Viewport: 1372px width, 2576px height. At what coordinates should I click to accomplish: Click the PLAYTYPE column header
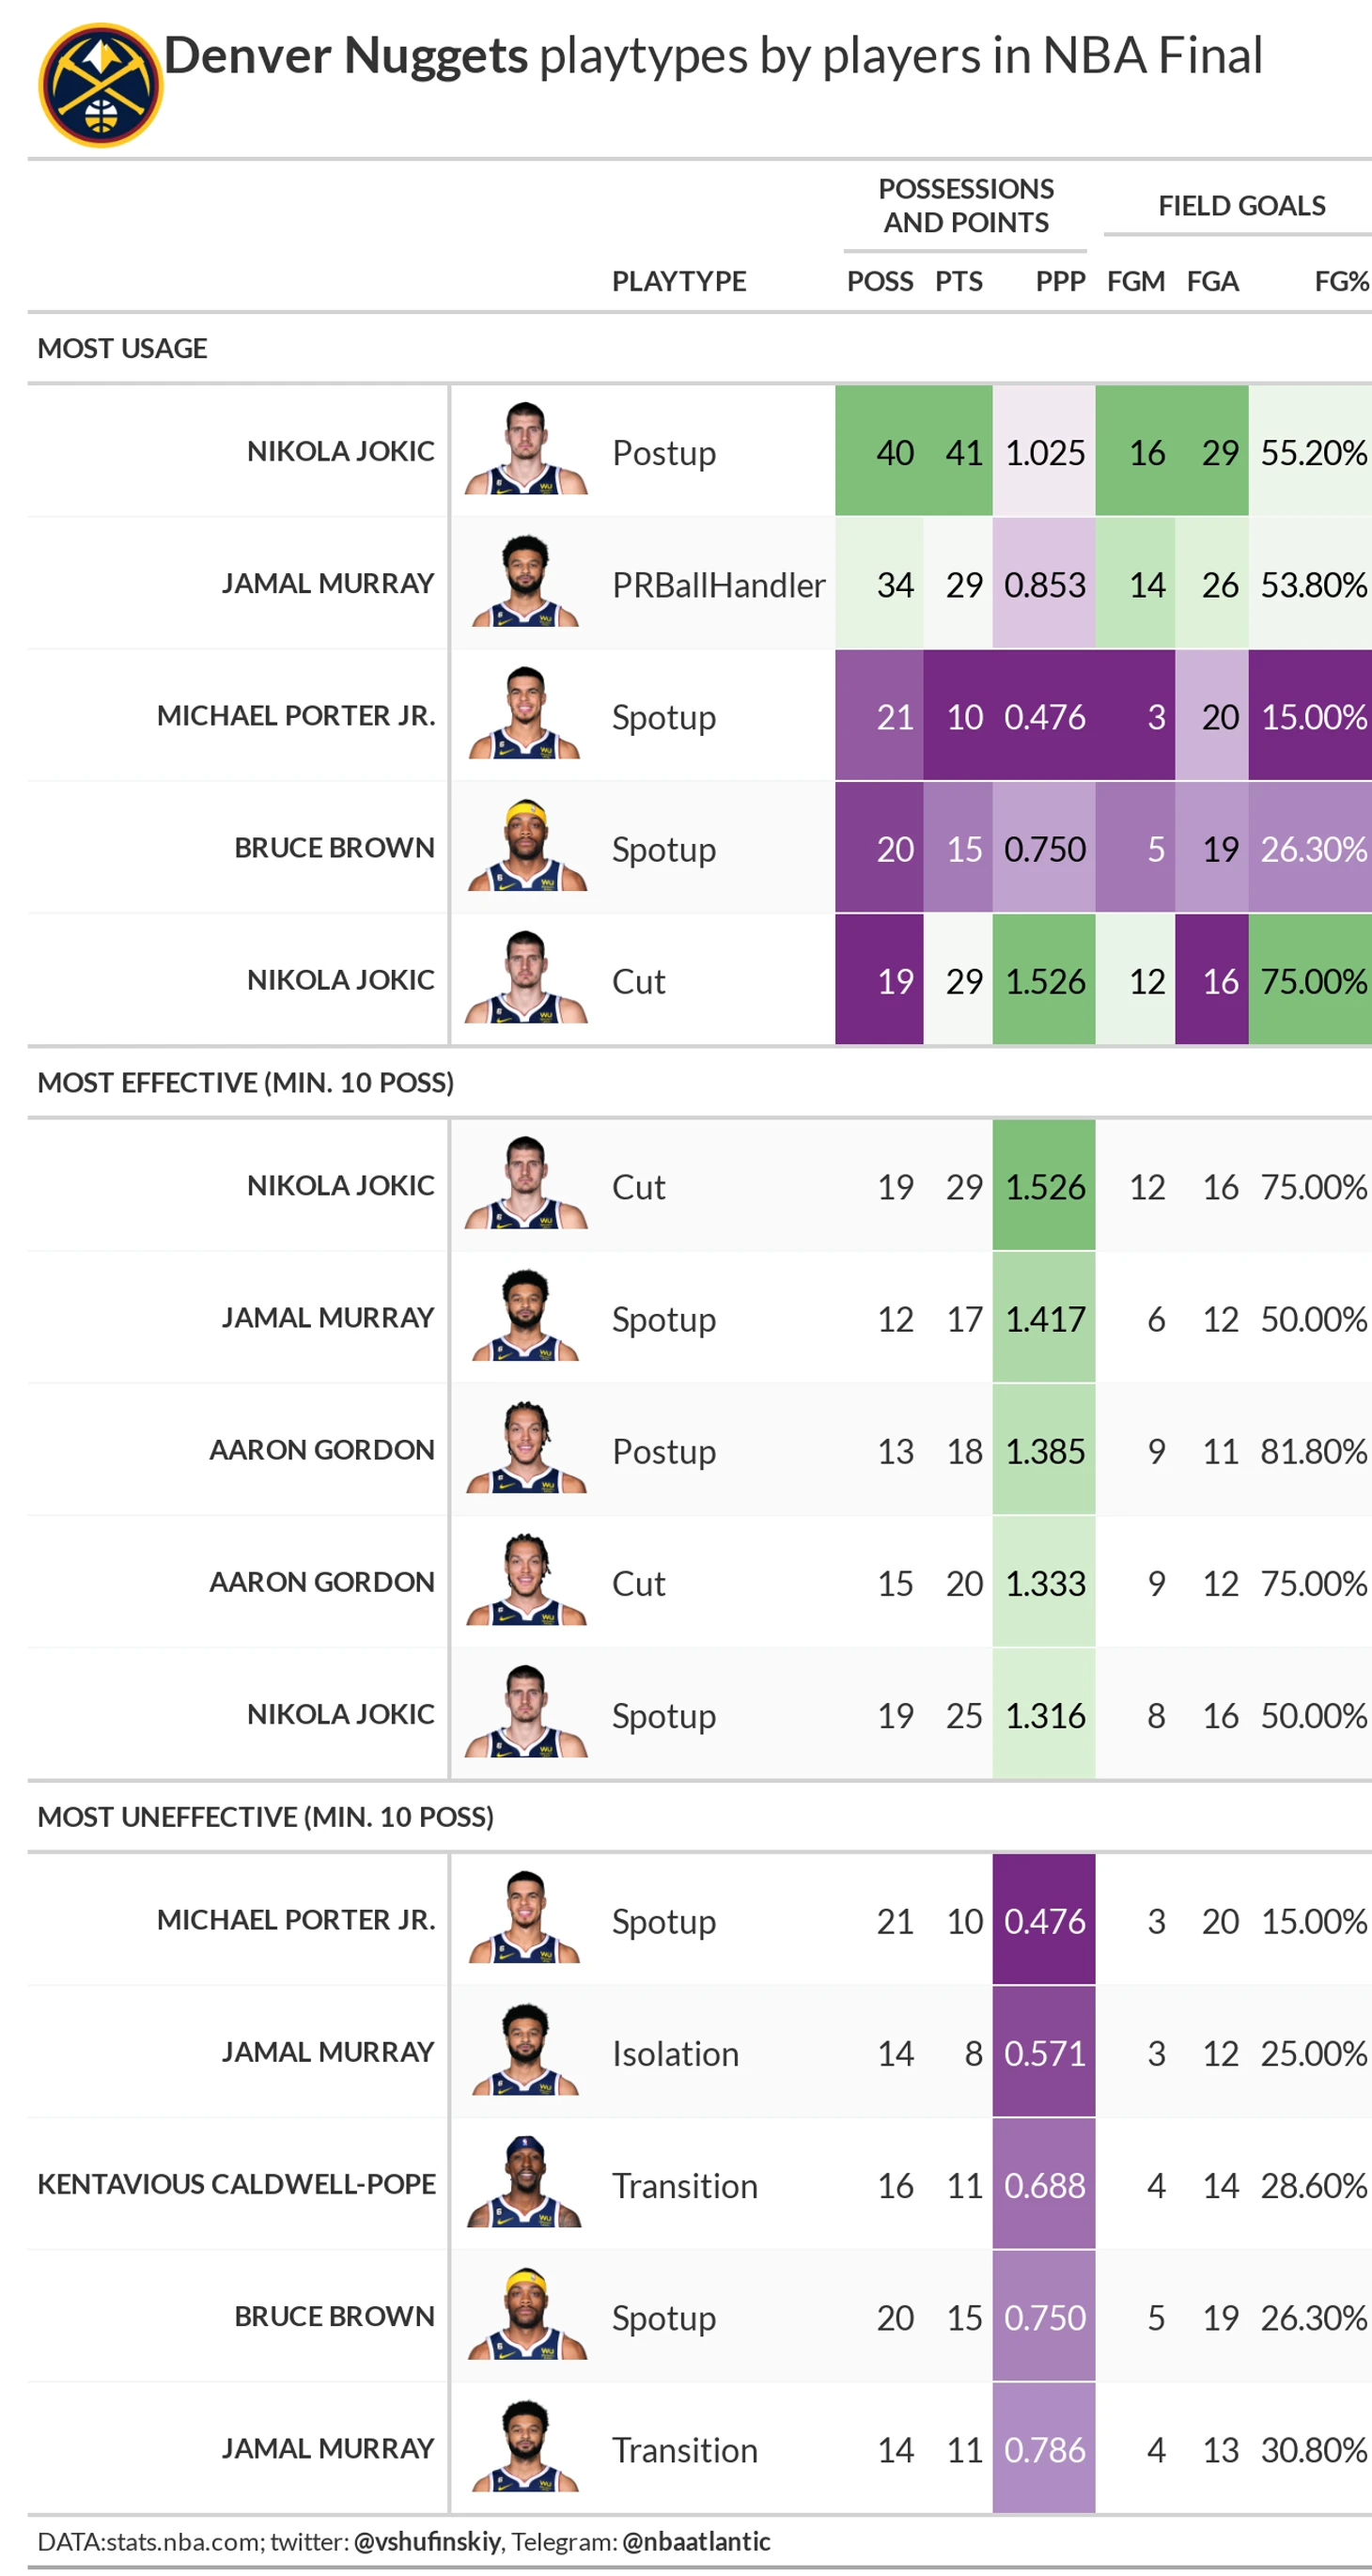point(679,281)
